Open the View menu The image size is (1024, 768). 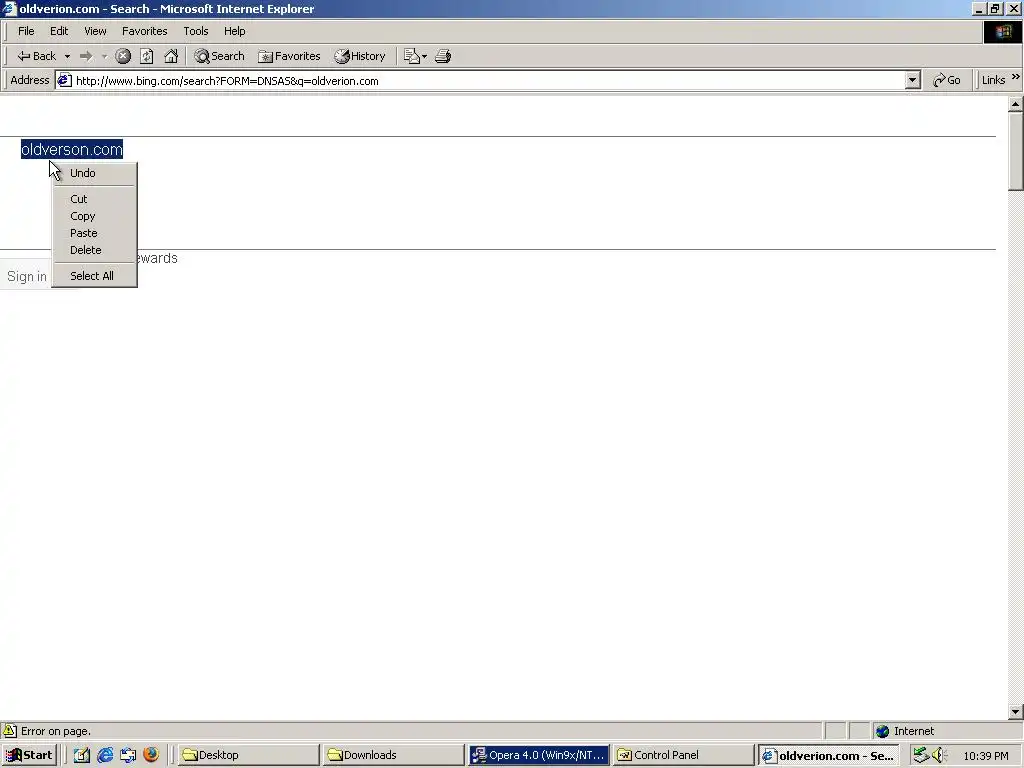[95, 31]
